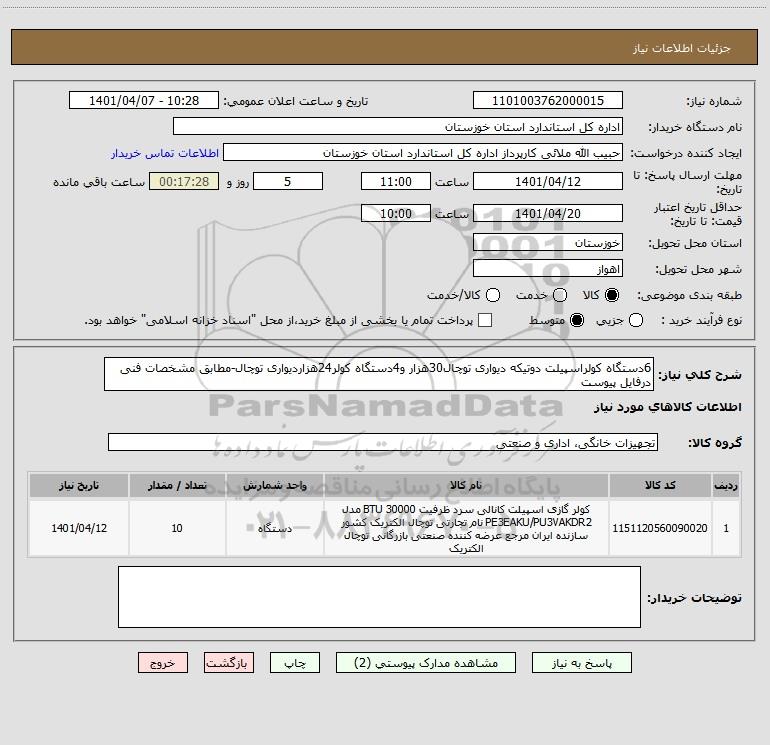
Task: Click the announcement date 1401/04/07 field
Action: (x=144, y=101)
